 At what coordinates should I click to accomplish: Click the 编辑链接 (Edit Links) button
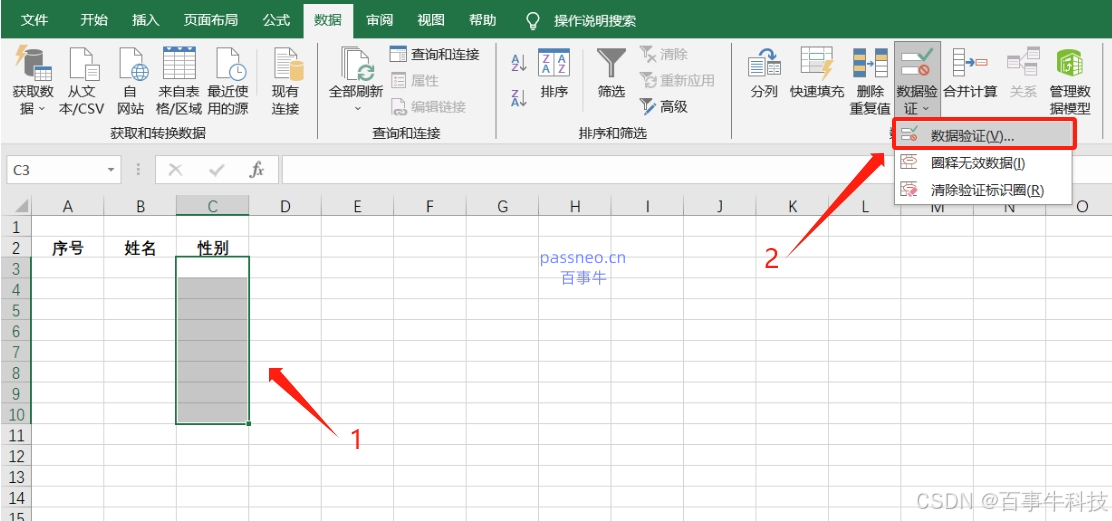pos(428,107)
